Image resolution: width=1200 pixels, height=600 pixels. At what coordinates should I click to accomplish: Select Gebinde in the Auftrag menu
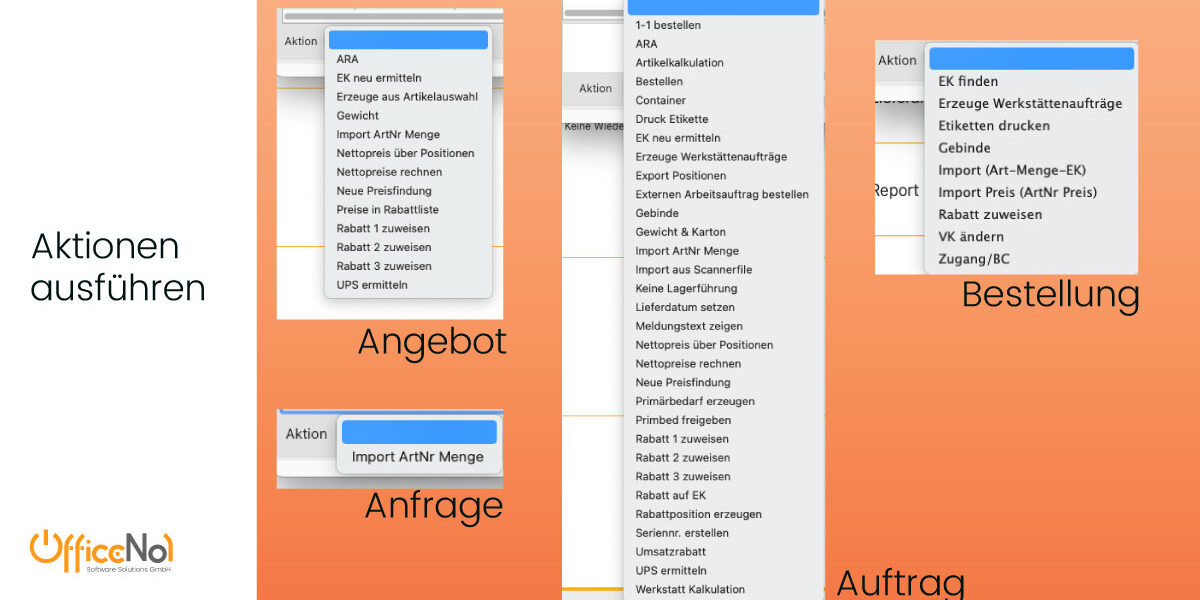click(657, 214)
